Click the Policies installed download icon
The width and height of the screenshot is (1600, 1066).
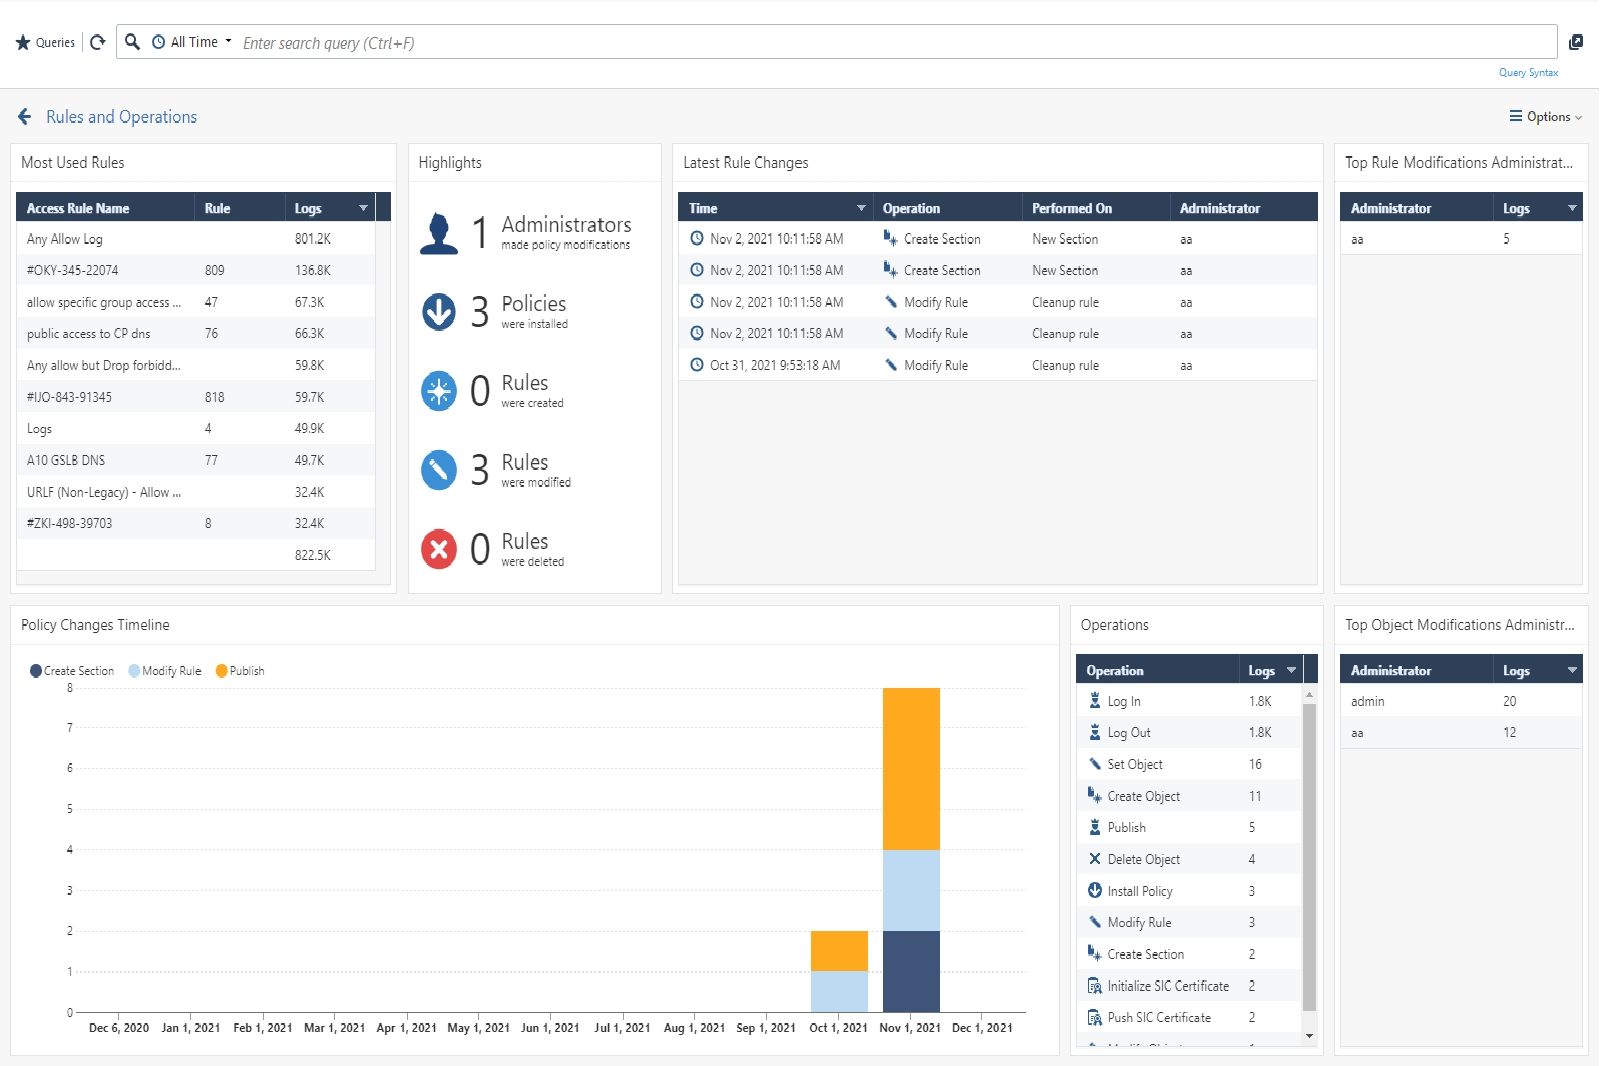[x=438, y=312]
